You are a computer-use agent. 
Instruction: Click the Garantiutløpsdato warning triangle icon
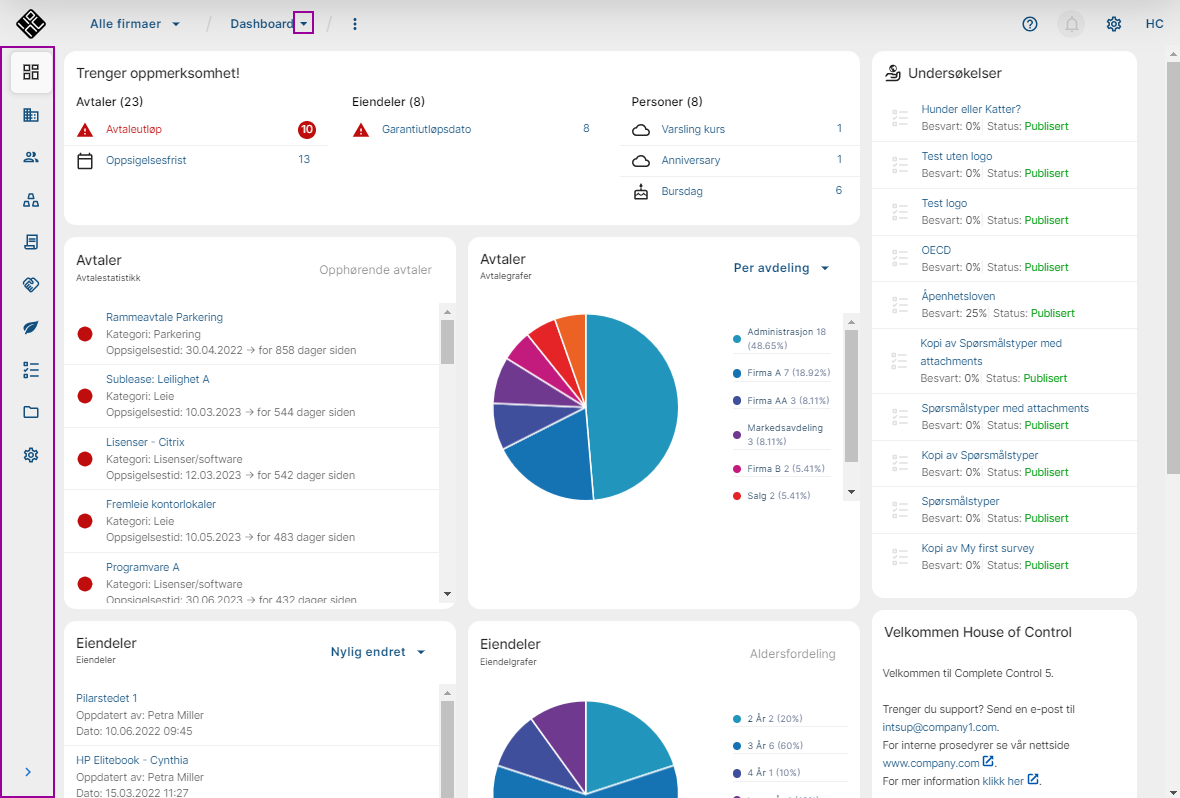pos(361,130)
